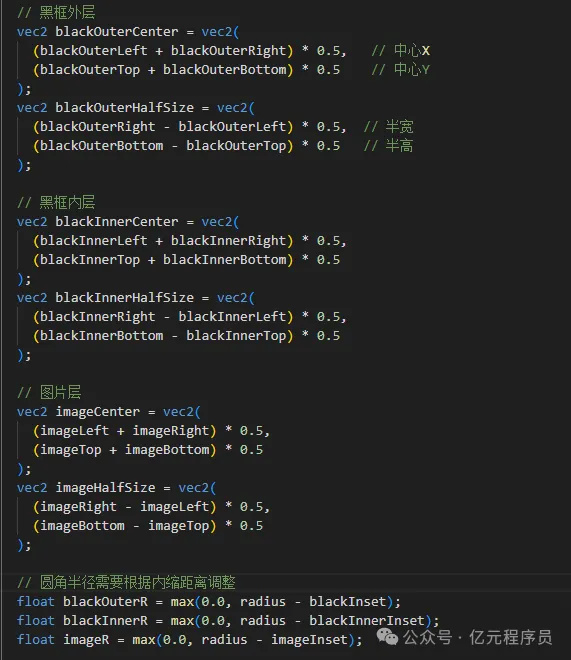571x660 pixels.
Task: Click the 图片层 comment line
Action: tap(49, 392)
